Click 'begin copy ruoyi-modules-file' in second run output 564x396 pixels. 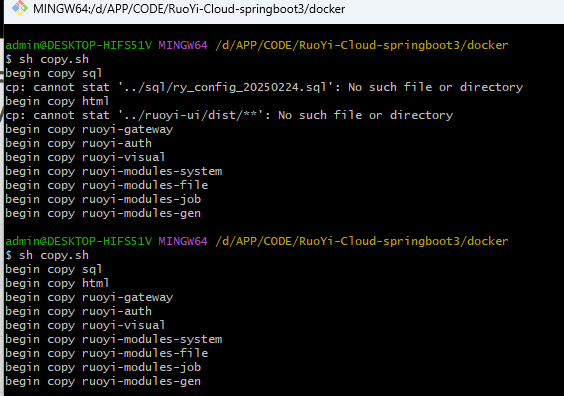tap(107, 354)
